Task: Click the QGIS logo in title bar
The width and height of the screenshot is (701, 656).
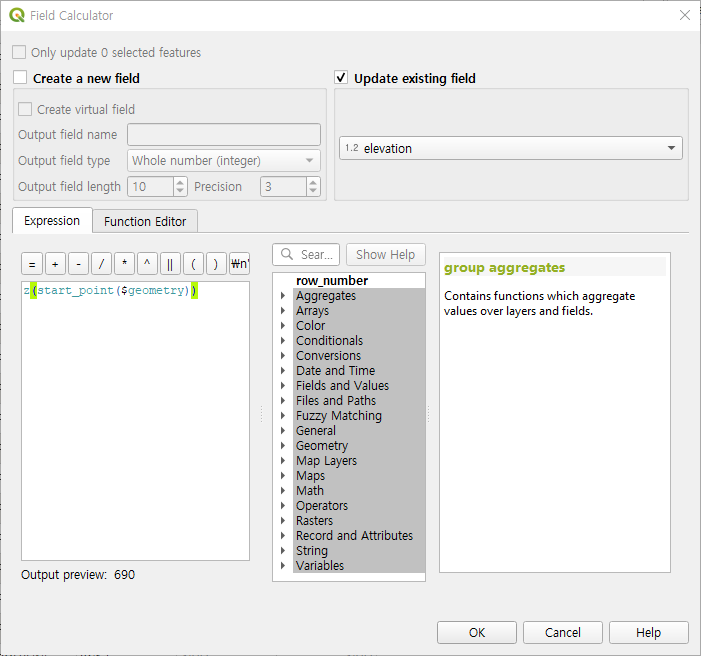Action: (17, 15)
